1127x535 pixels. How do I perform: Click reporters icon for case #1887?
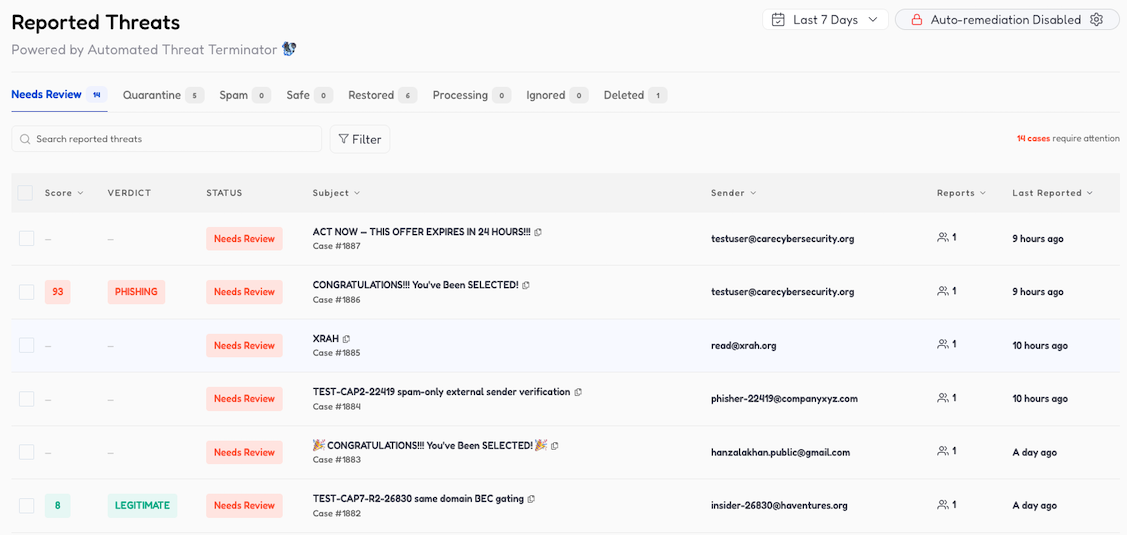943,238
